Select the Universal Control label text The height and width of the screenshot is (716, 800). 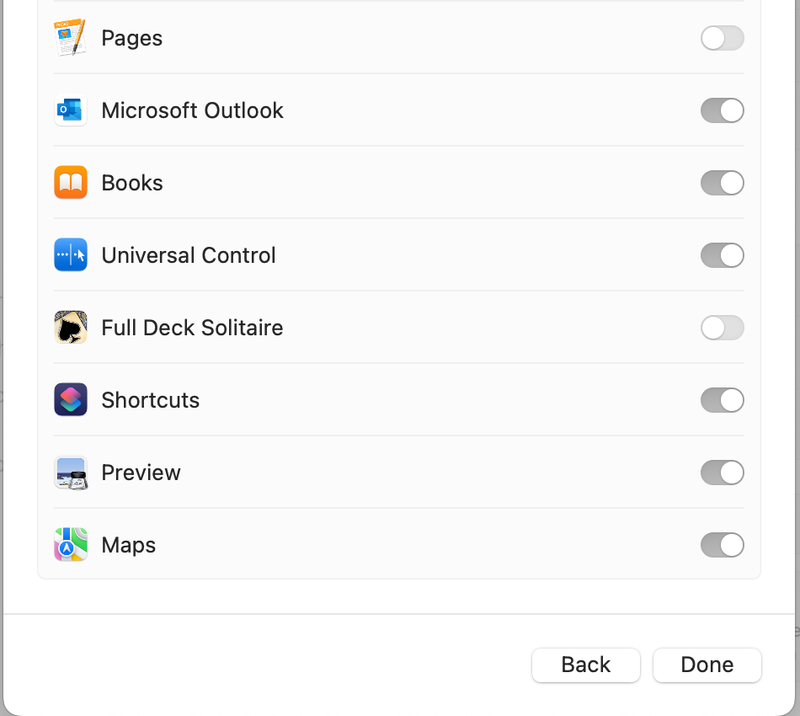pyautogui.click(x=188, y=255)
